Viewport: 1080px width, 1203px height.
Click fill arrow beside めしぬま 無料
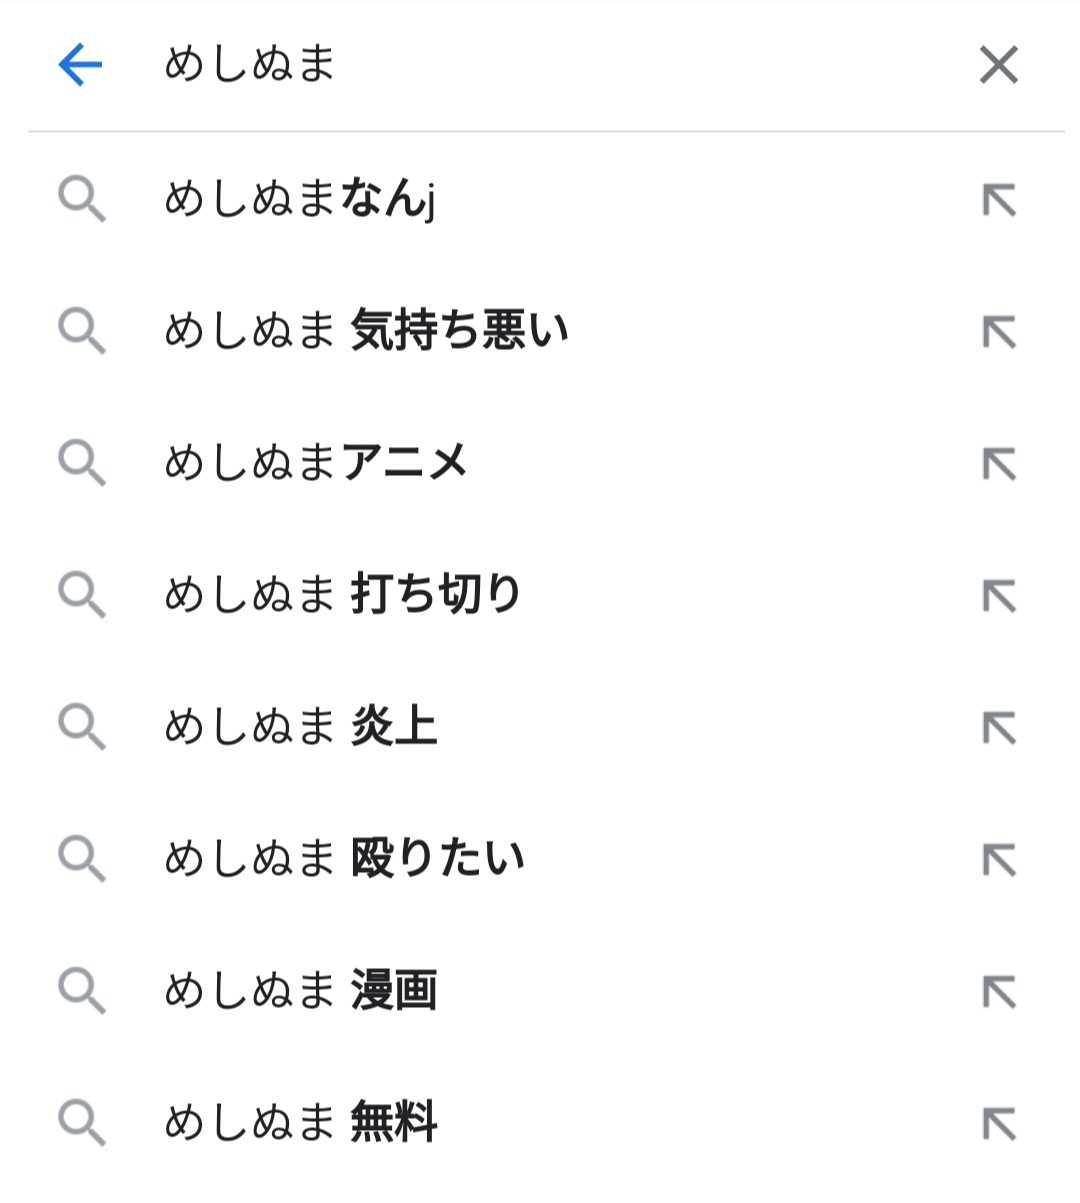click(999, 1124)
